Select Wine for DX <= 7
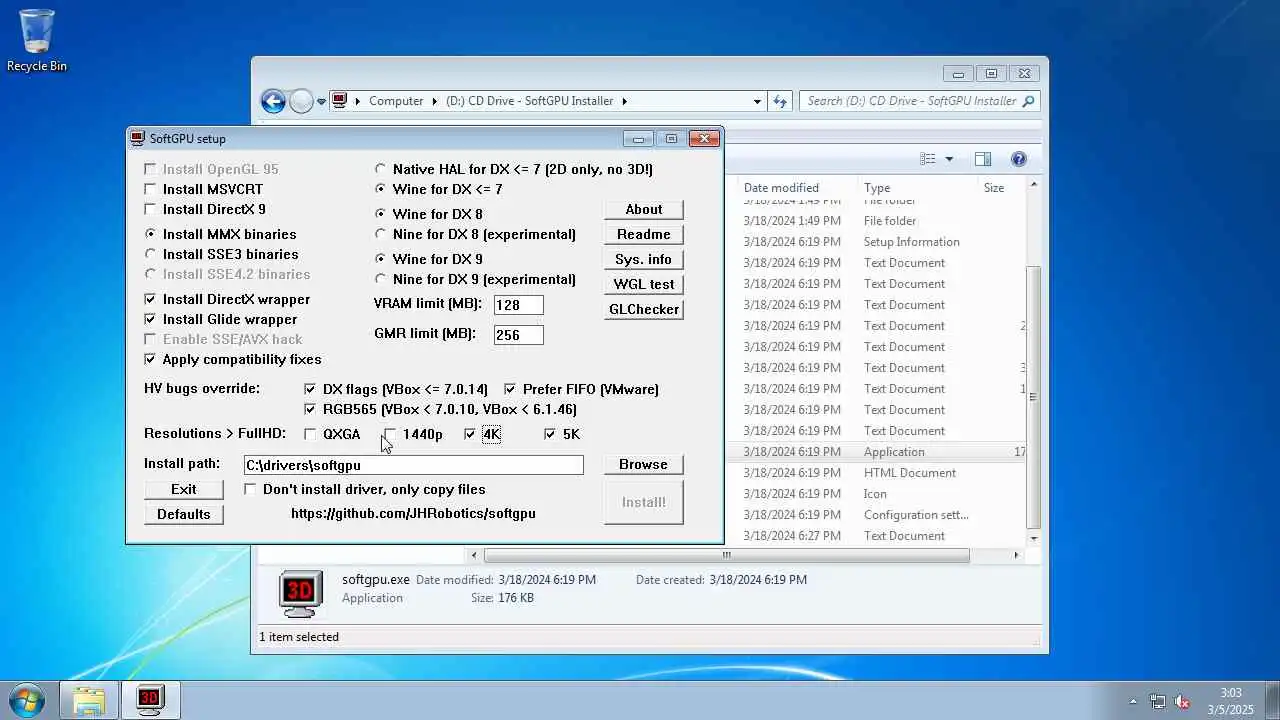Image resolution: width=1280 pixels, height=720 pixels. coord(380,189)
